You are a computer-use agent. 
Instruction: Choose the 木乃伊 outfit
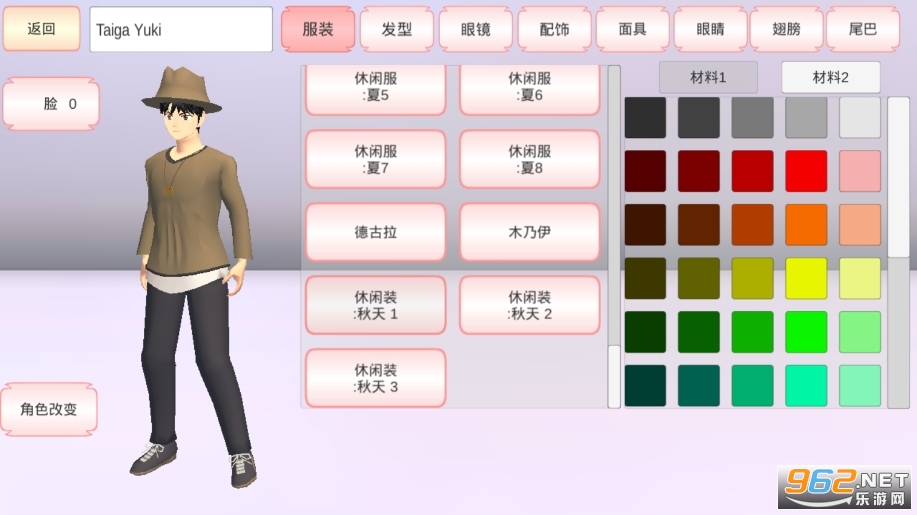529,232
